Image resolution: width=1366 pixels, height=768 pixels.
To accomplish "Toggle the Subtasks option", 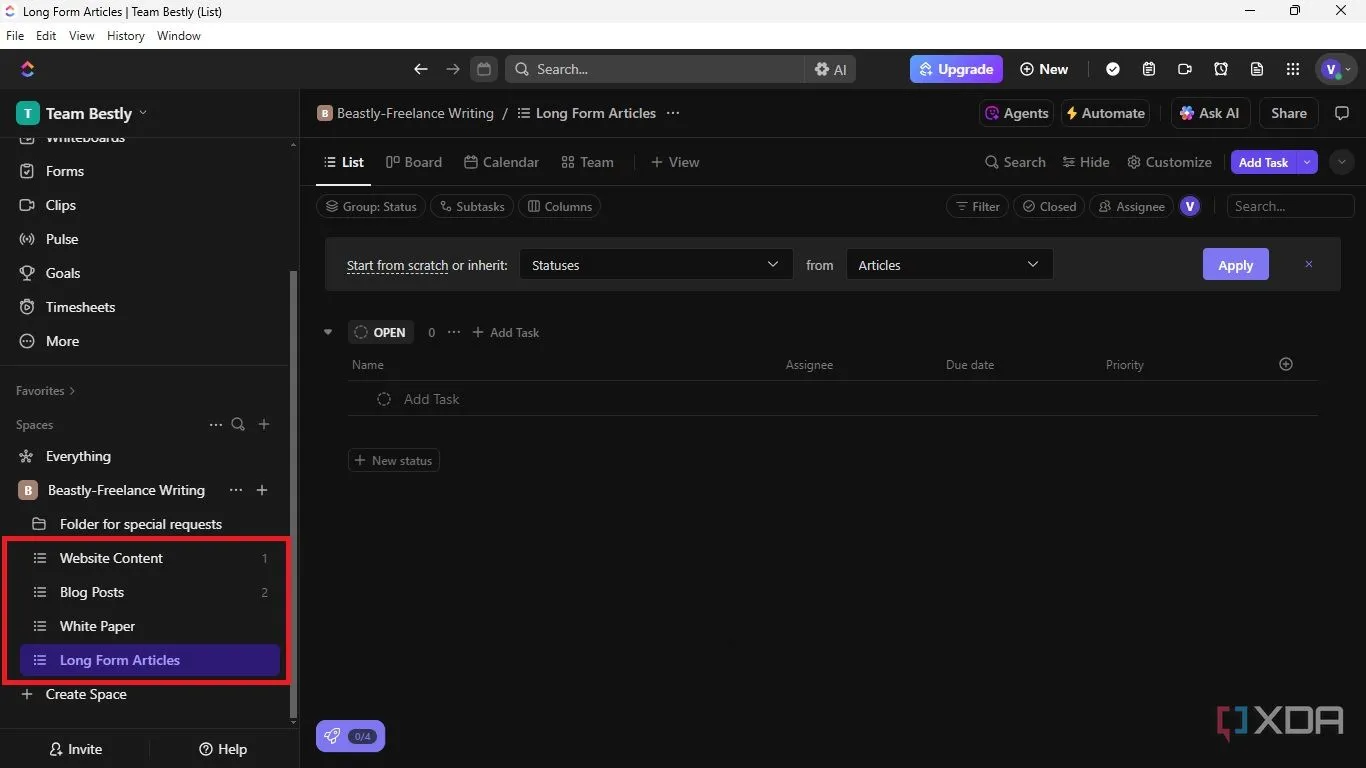I will pyautogui.click(x=472, y=206).
